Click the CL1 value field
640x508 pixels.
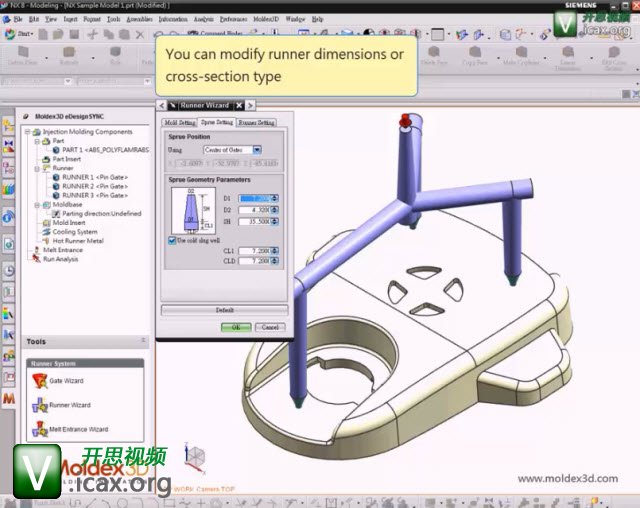[255, 251]
